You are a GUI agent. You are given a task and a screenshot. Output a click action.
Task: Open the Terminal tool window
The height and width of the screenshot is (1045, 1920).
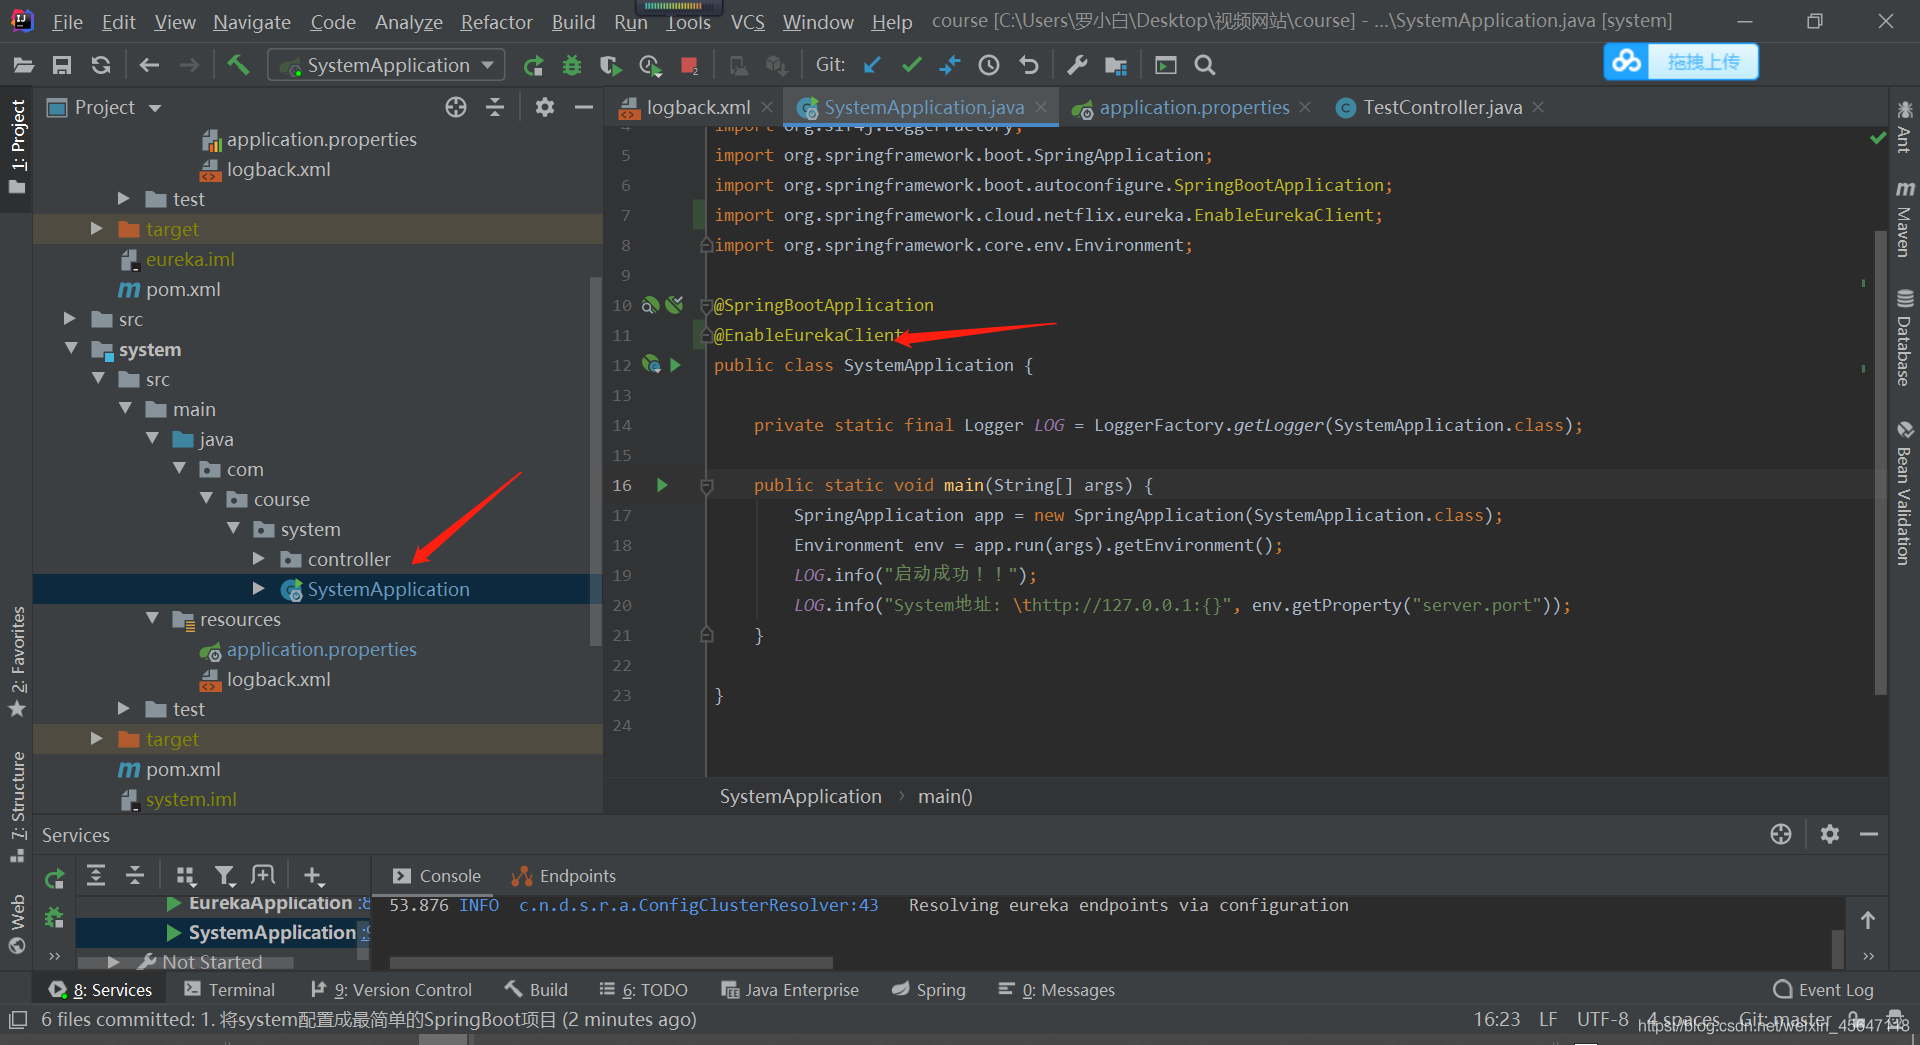click(x=229, y=990)
